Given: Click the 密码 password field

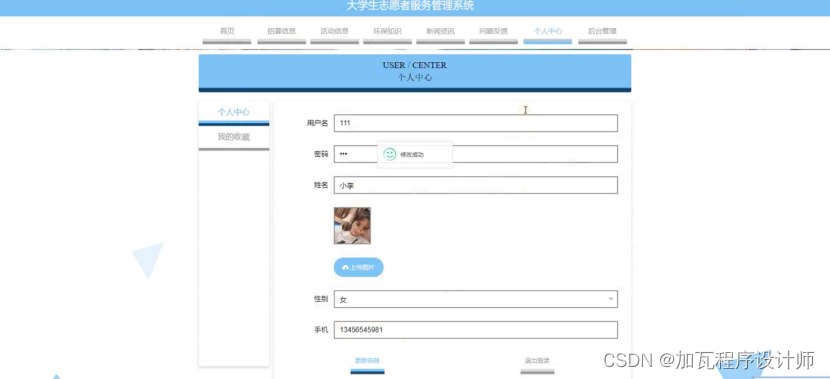Looking at the screenshot, I should pos(476,154).
